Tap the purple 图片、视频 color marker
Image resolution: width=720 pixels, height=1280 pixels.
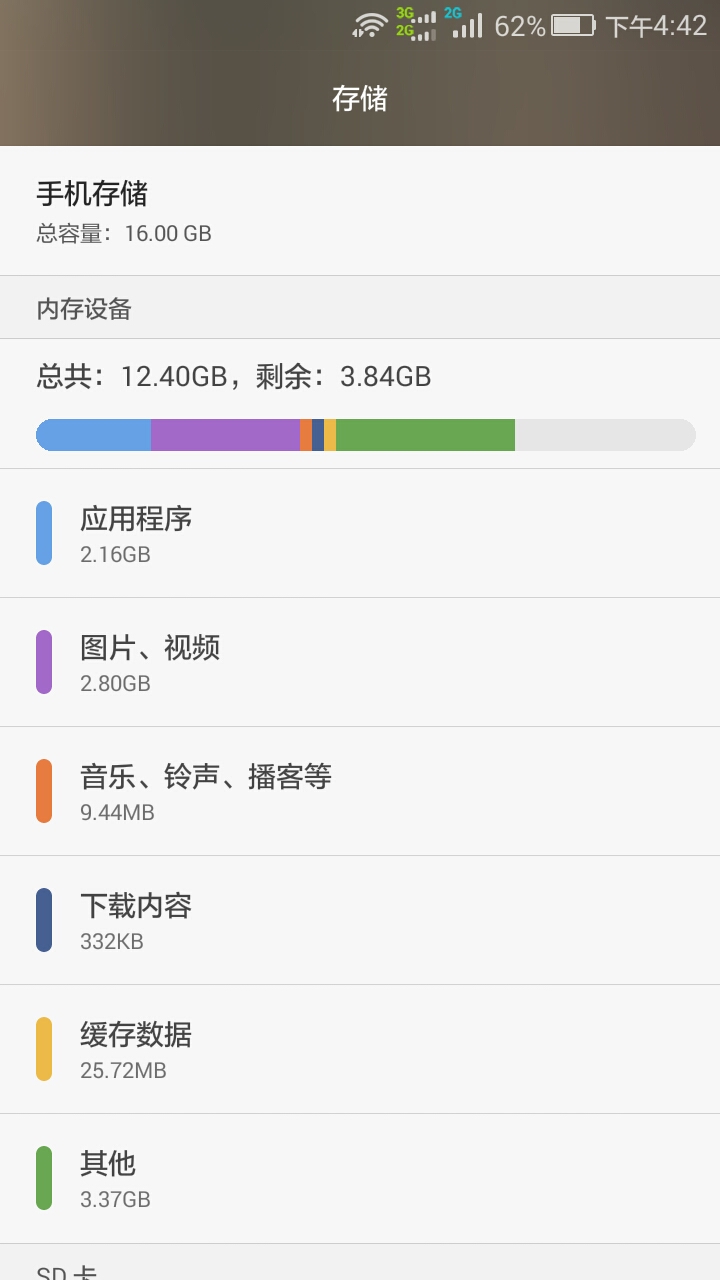44,662
